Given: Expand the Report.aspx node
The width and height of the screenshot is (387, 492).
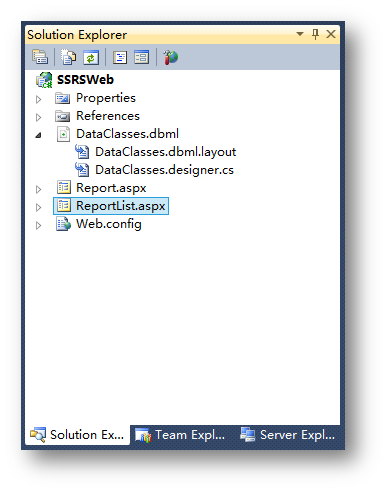Looking at the screenshot, I should pos(39,189).
